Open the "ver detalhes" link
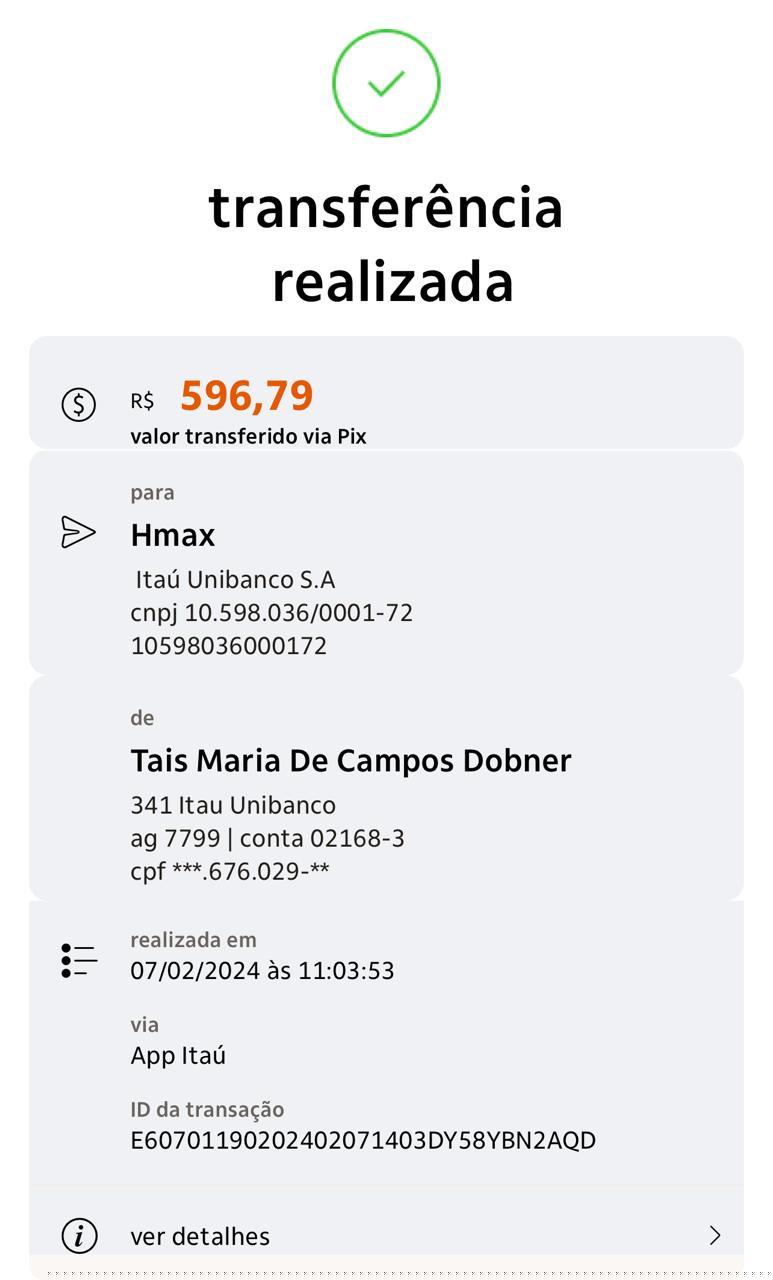 point(200,1236)
